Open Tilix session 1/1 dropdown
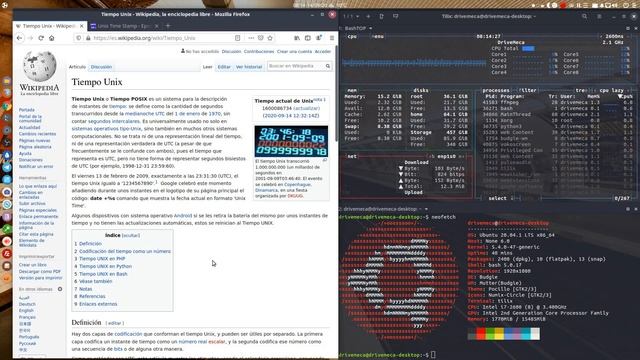This screenshot has width=640, height=360. [x=351, y=16]
